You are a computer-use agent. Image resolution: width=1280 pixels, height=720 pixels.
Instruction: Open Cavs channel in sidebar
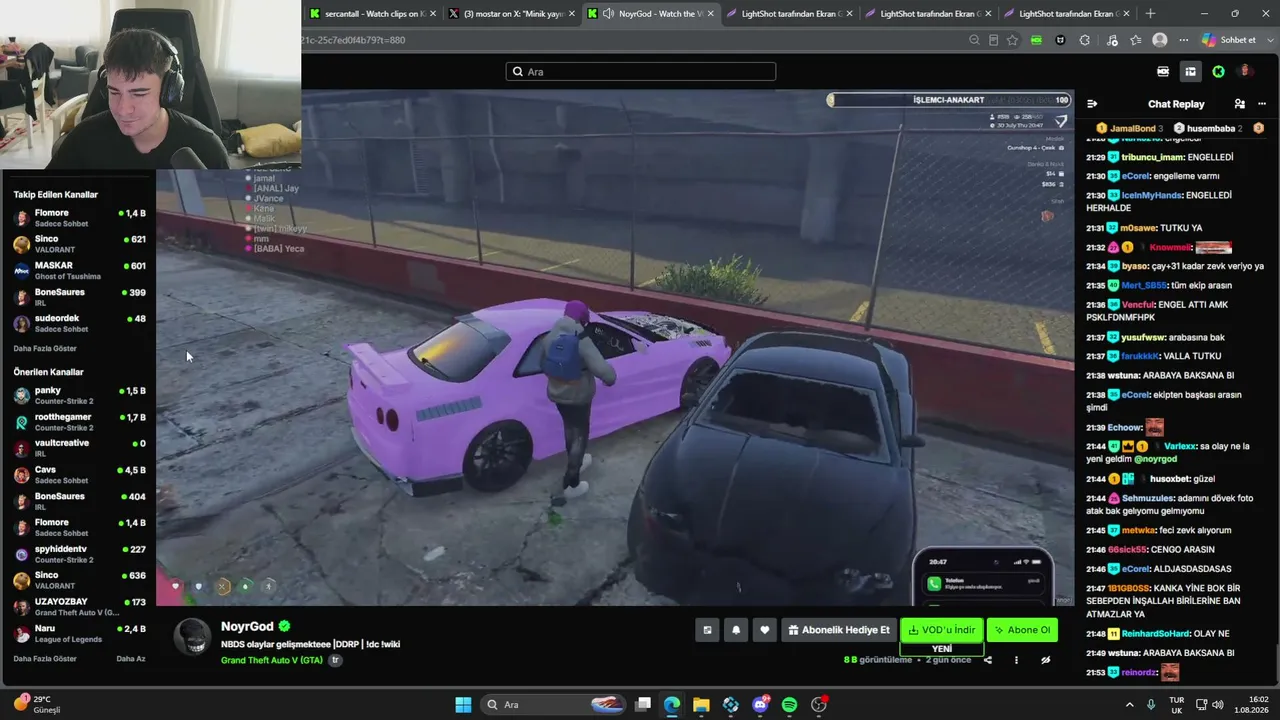(80, 475)
